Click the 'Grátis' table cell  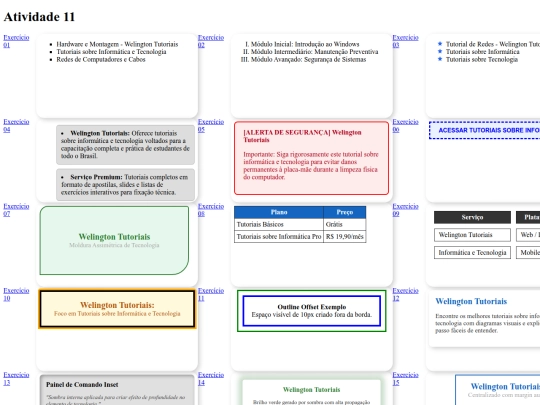pyautogui.click(x=345, y=224)
